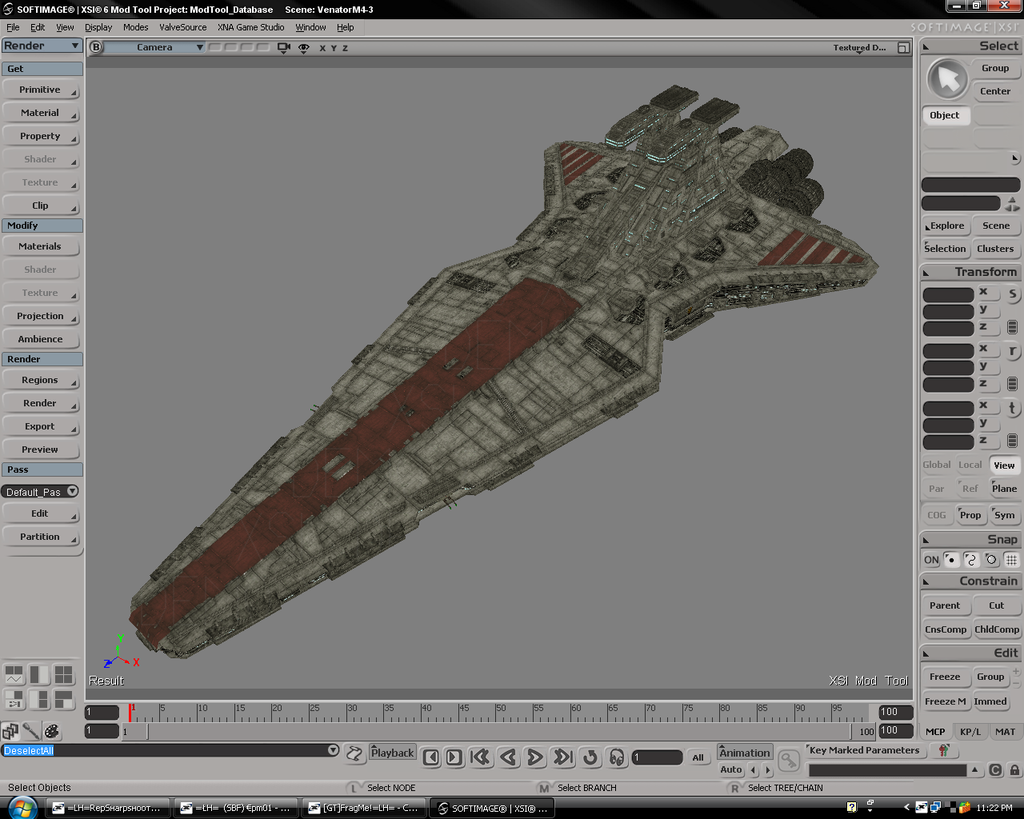Open the Display menu
1024x819 pixels.
(x=99, y=27)
